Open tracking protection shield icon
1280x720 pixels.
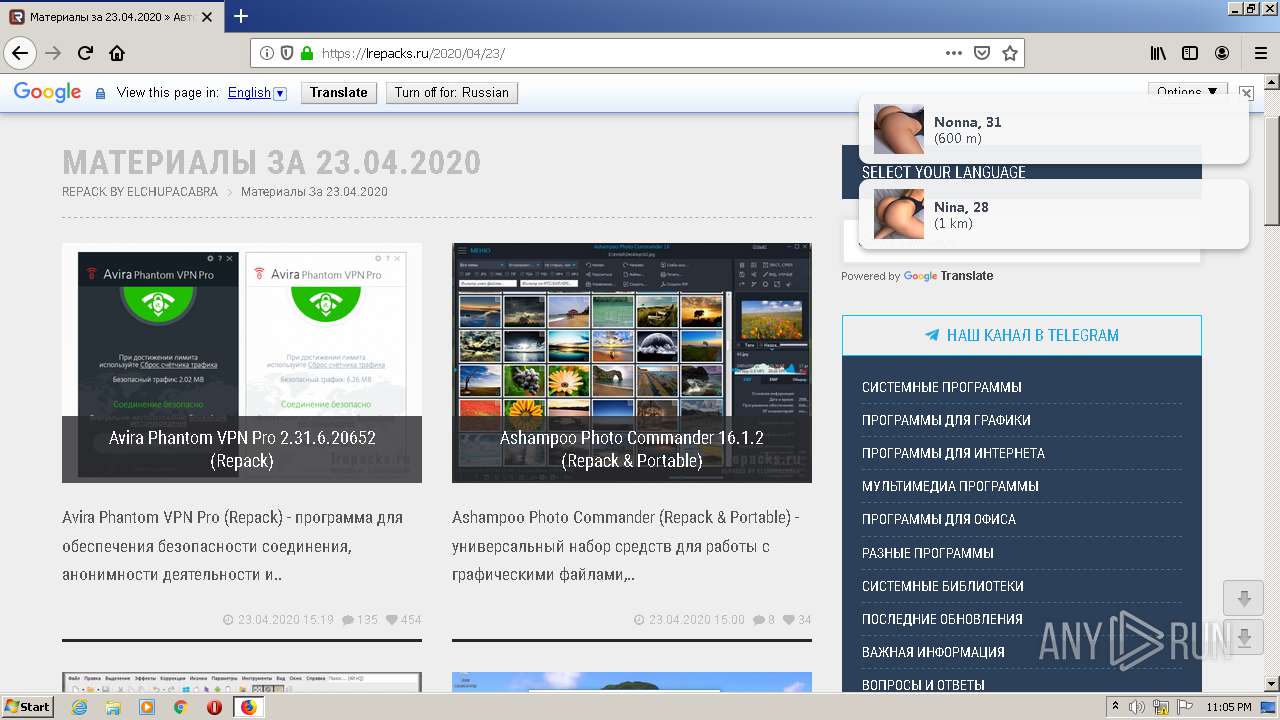287,53
